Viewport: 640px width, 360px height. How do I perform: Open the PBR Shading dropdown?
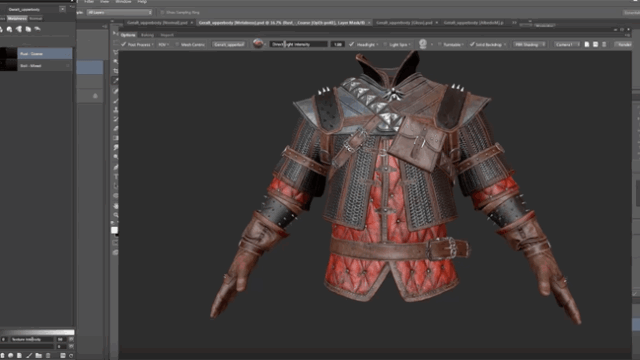(529, 44)
